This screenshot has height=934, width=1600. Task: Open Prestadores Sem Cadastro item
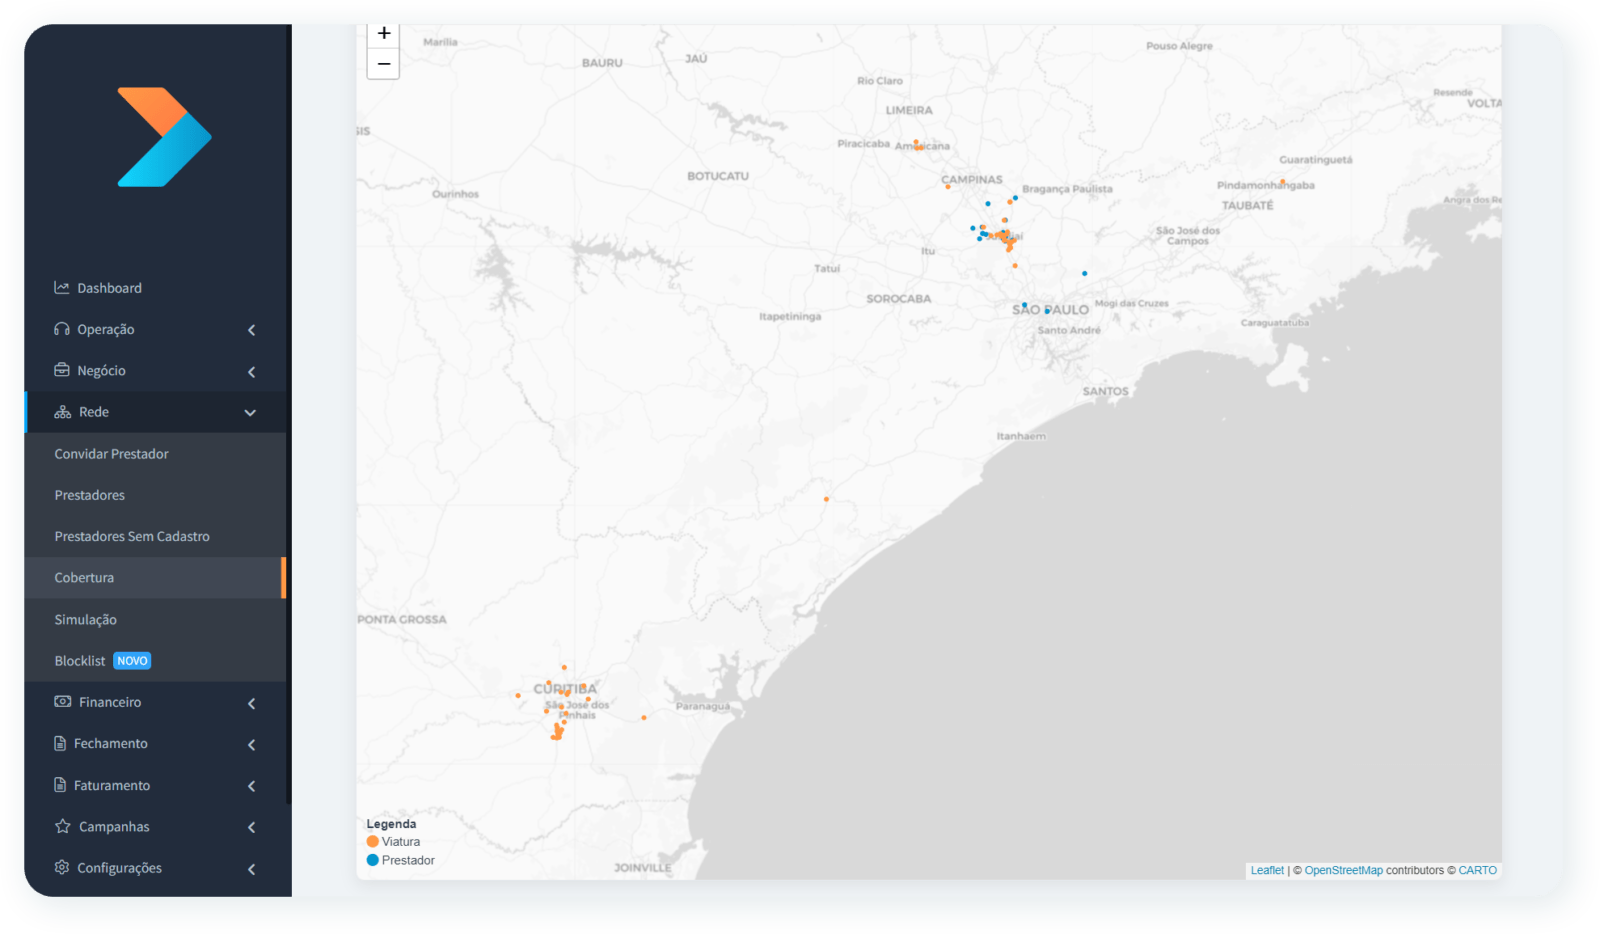155,536
